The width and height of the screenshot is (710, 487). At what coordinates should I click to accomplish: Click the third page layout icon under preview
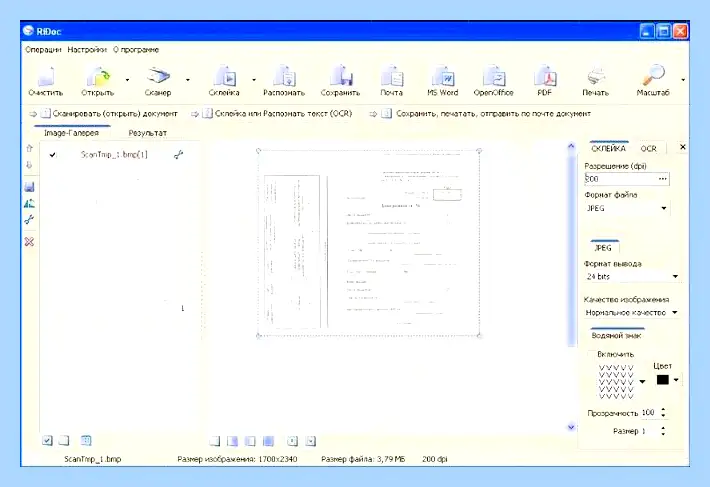point(250,441)
